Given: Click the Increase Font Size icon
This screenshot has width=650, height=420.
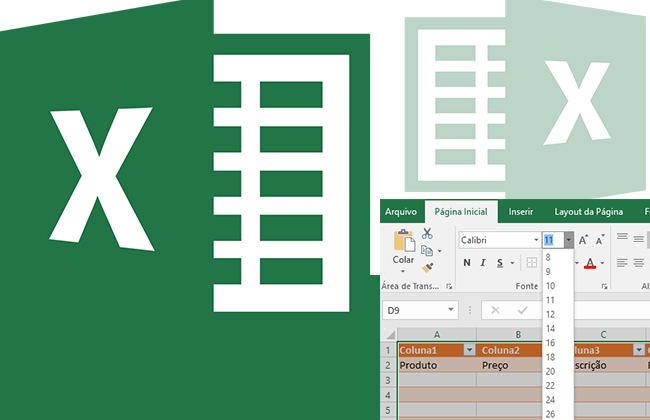Looking at the screenshot, I should [583, 240].
